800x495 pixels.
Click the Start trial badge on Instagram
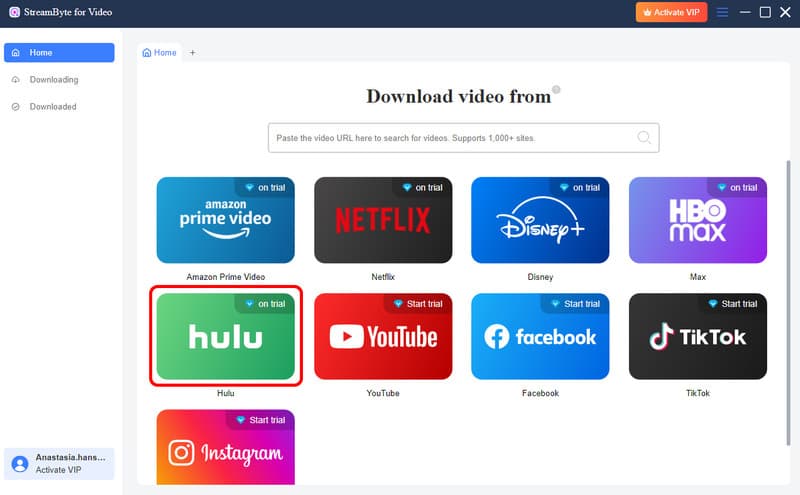pyautogui.click(x=261, y=420)
